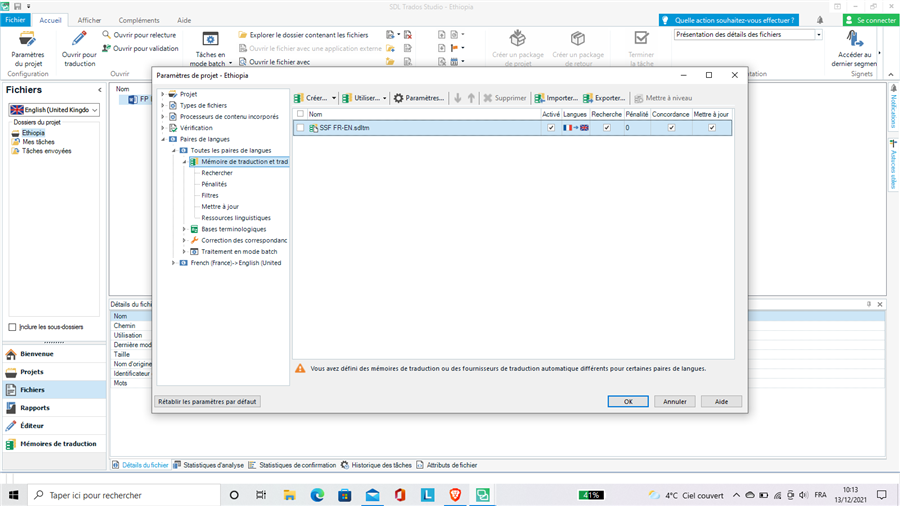Collapse Paires de langues tree node
This screenshot has height=506, width=900.
click(163, 139)
